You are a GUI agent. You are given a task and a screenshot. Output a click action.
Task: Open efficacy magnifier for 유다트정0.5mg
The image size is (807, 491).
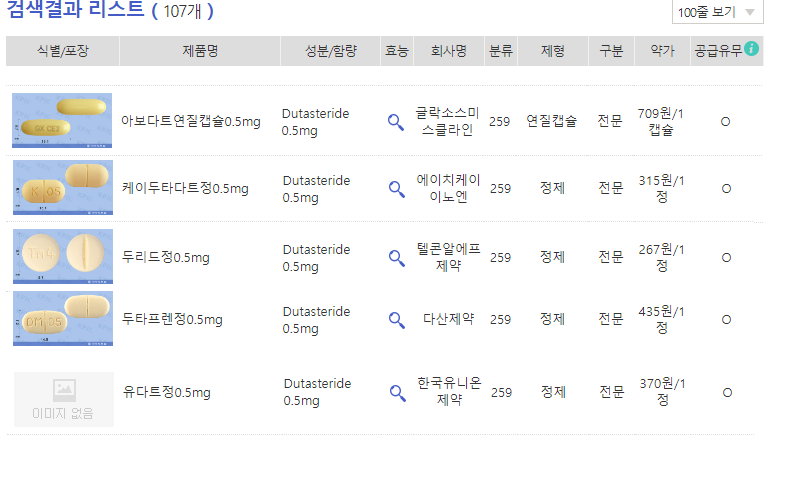pos(398,393)
